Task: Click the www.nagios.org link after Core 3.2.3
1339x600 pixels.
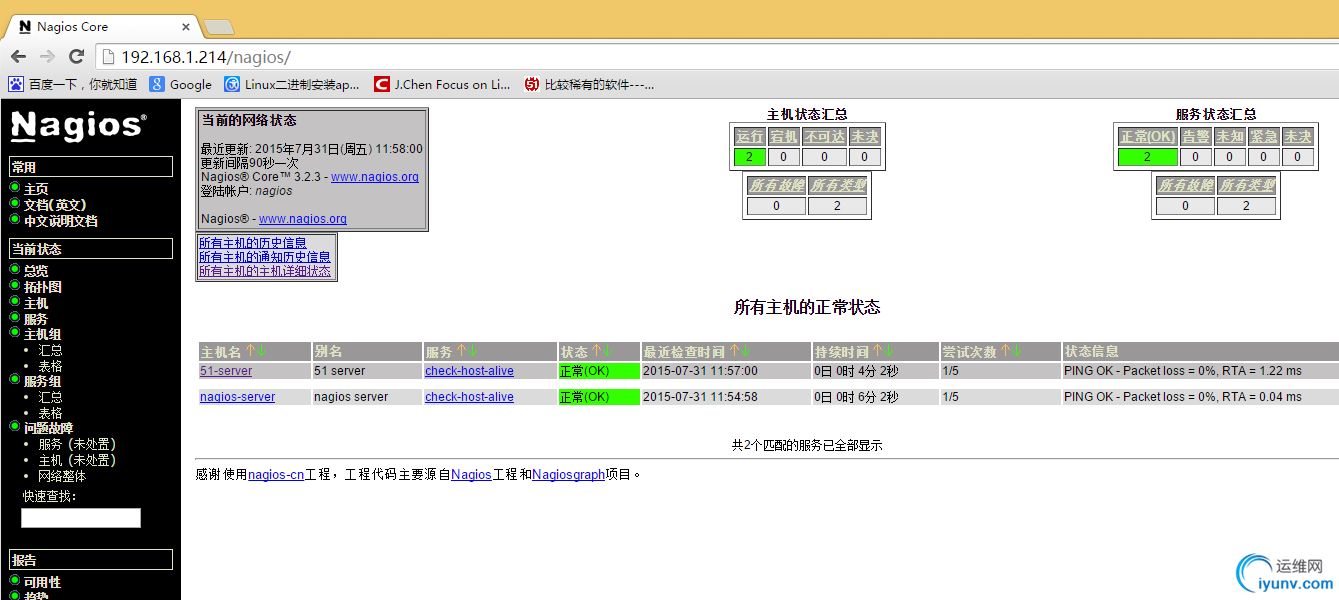Action: coord(375,177)
